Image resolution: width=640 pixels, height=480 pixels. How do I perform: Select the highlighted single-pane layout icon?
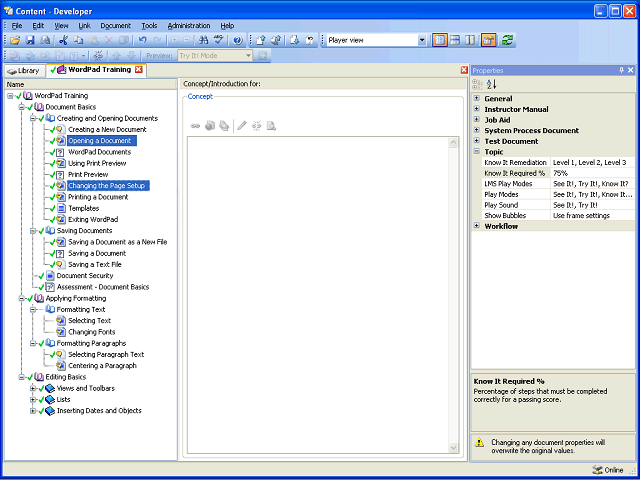440,40
